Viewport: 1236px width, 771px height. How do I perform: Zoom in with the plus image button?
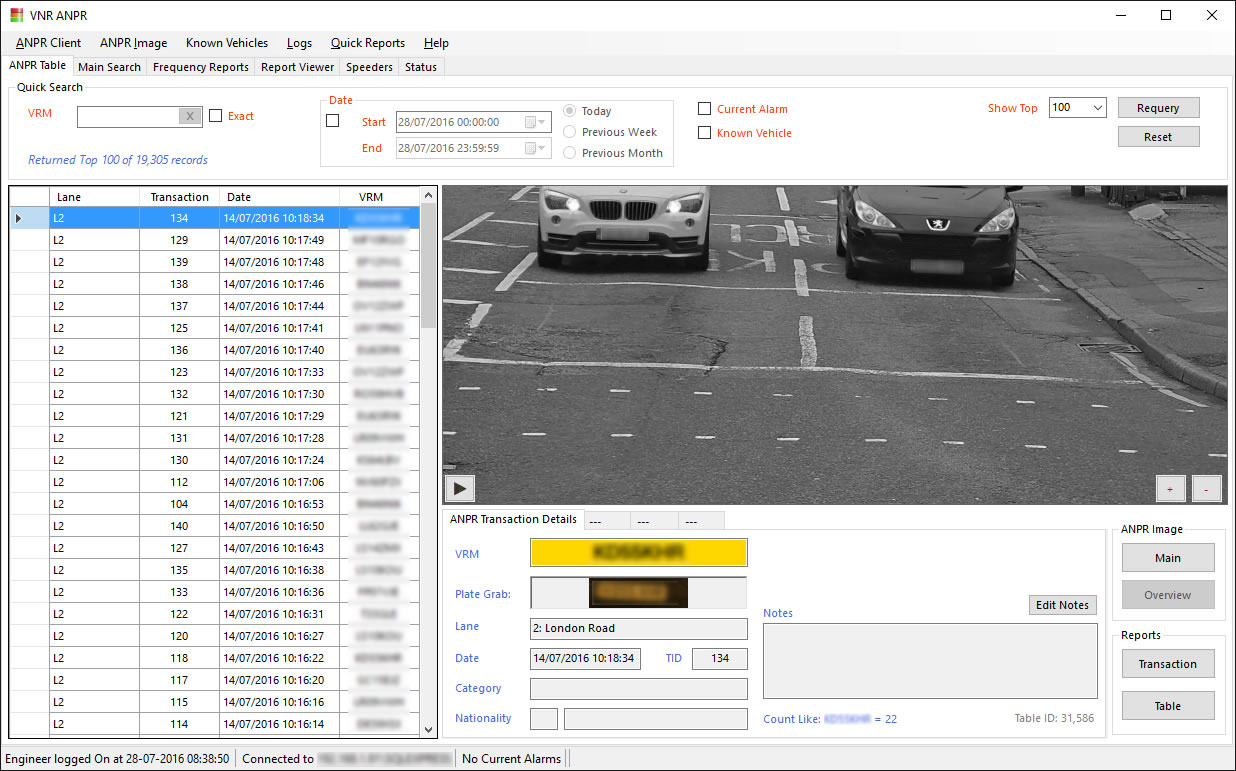tap(1170, 489)
